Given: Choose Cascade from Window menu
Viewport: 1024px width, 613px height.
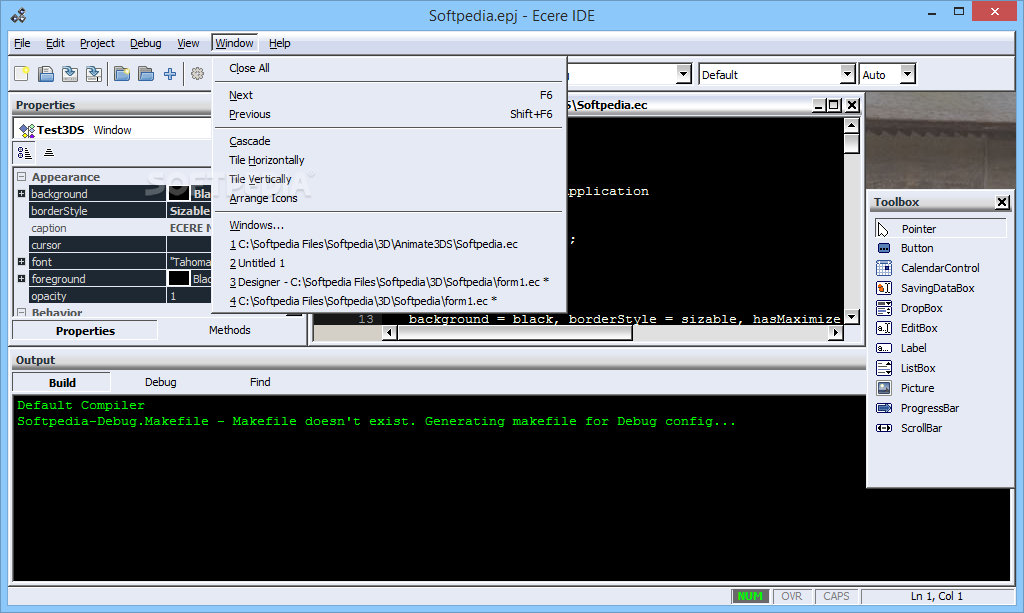Looking at the screenshot, I should [x=389, y=141].
